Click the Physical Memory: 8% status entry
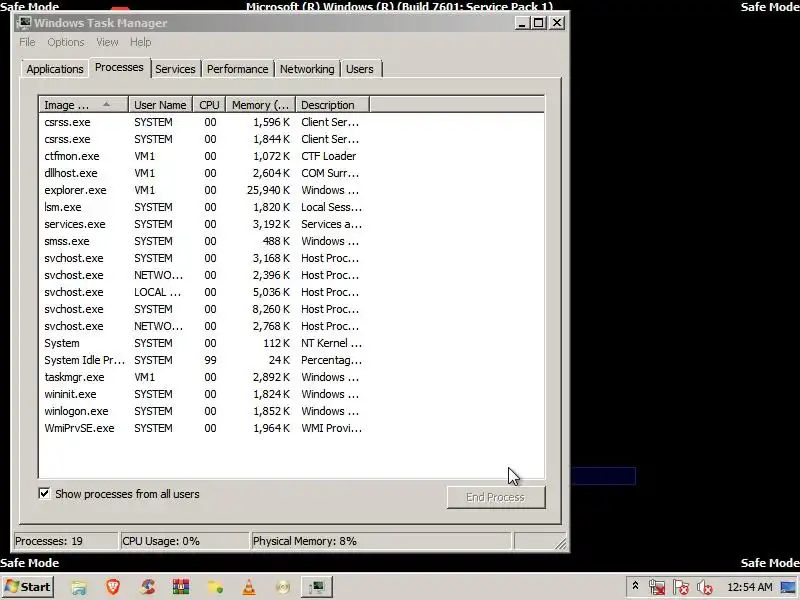800x600 pixels. tap(381, 541)
